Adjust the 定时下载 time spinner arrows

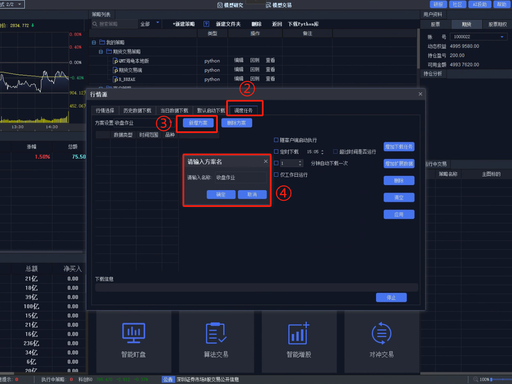[x=322, y=152]
